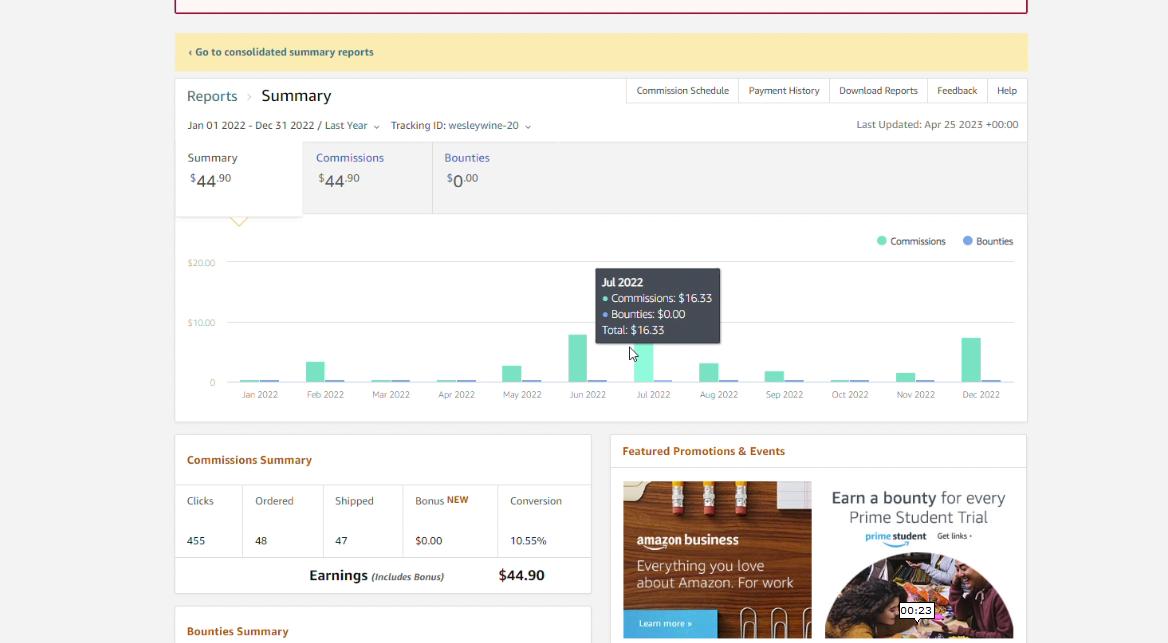This screenshot has height=643, width=1168.
Task: Click the Nov 2022 commissions bar
Action: [905, 378]
